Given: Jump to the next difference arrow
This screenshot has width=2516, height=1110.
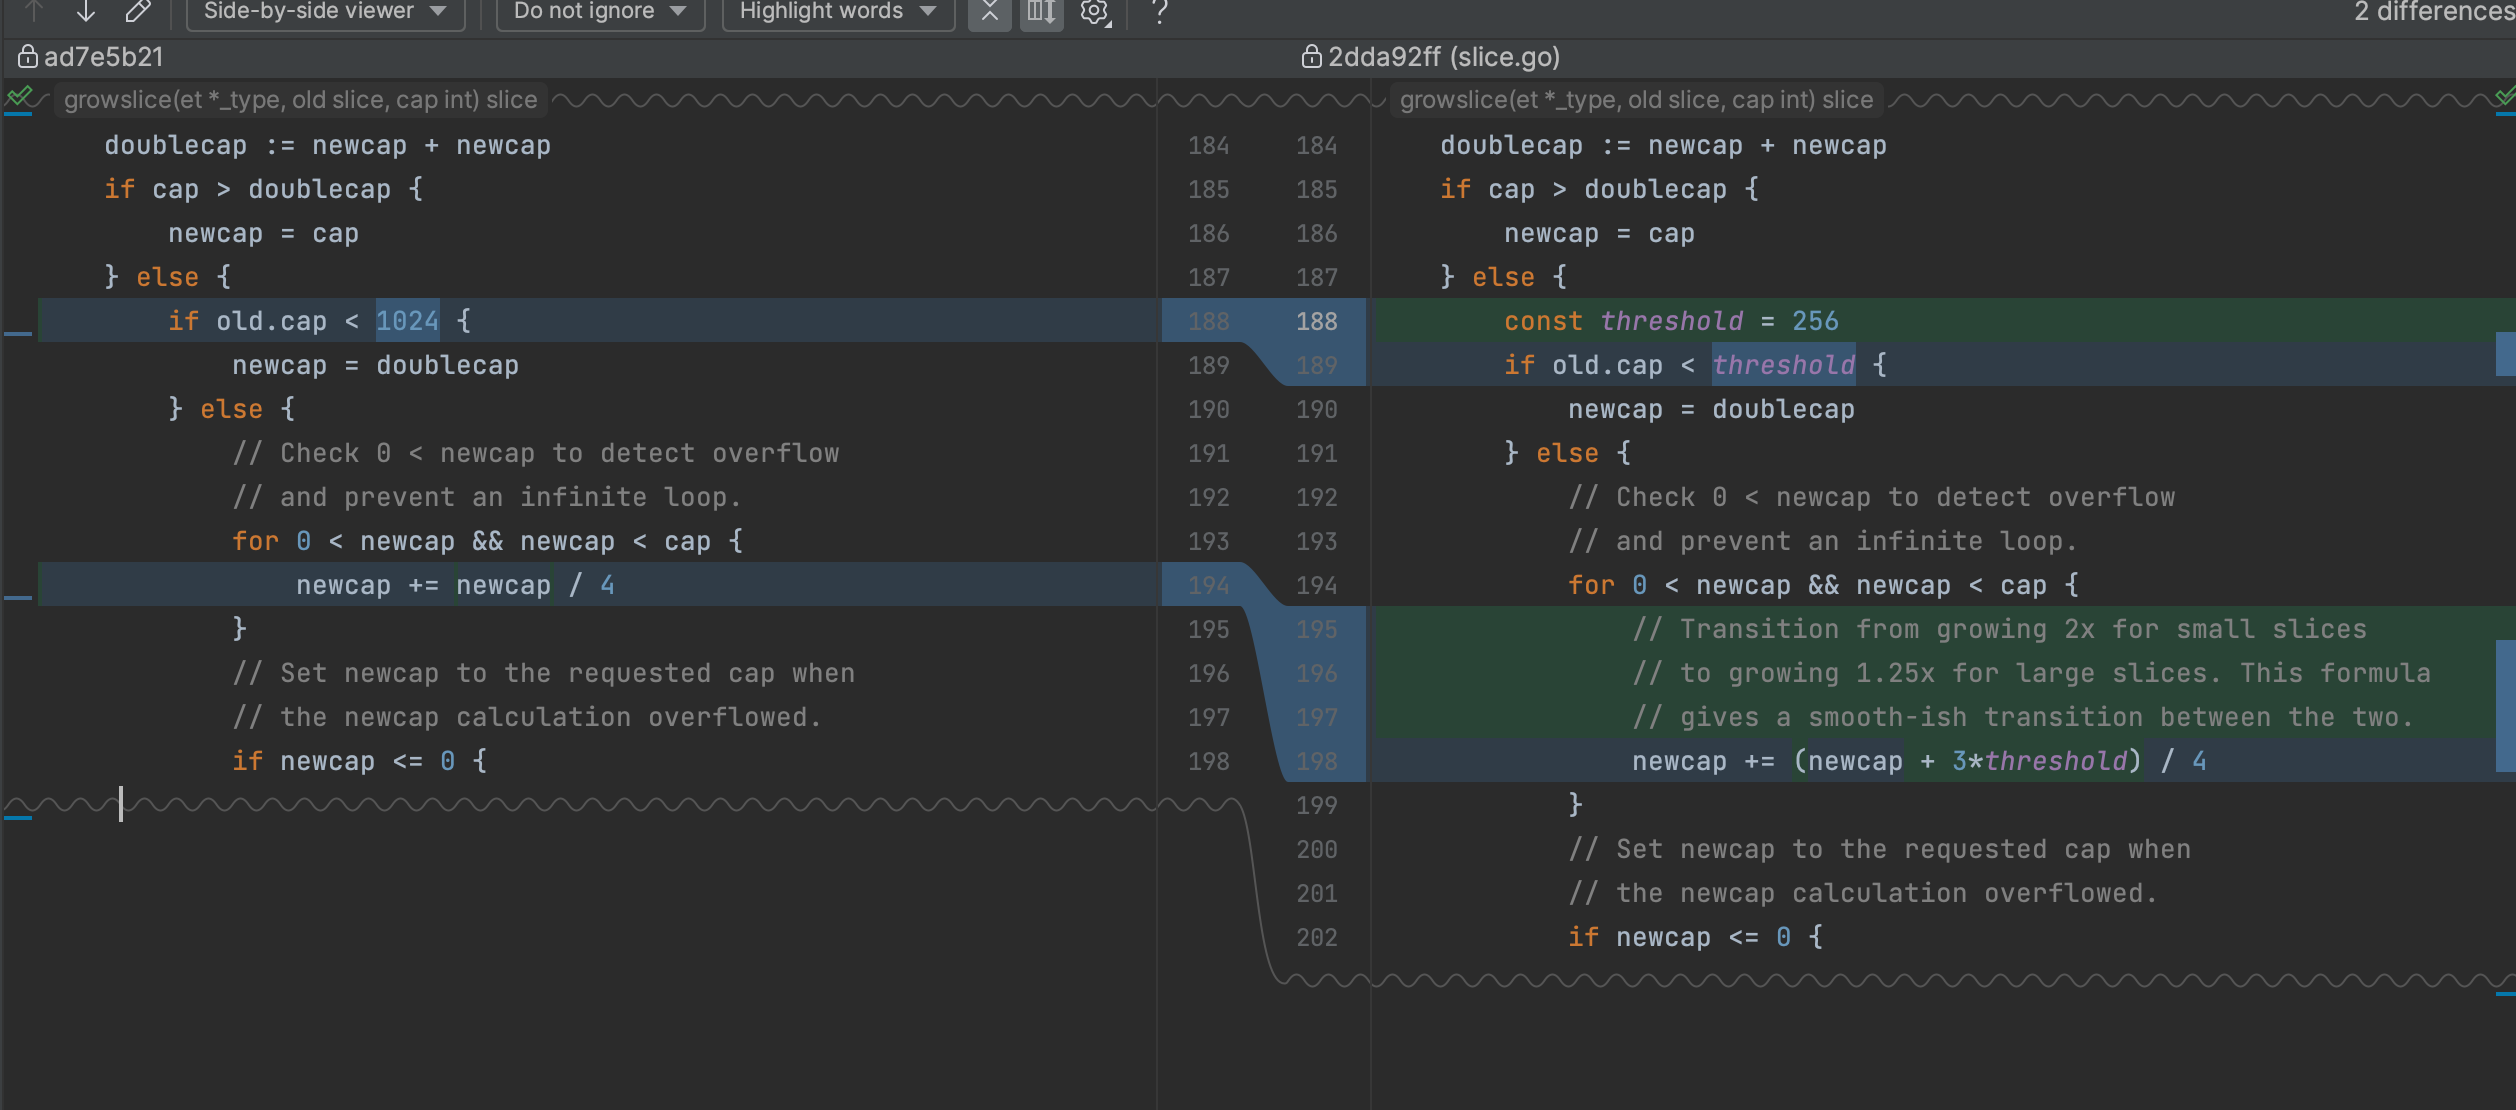Looking at the screenshot, I should [x=86, y=11].
